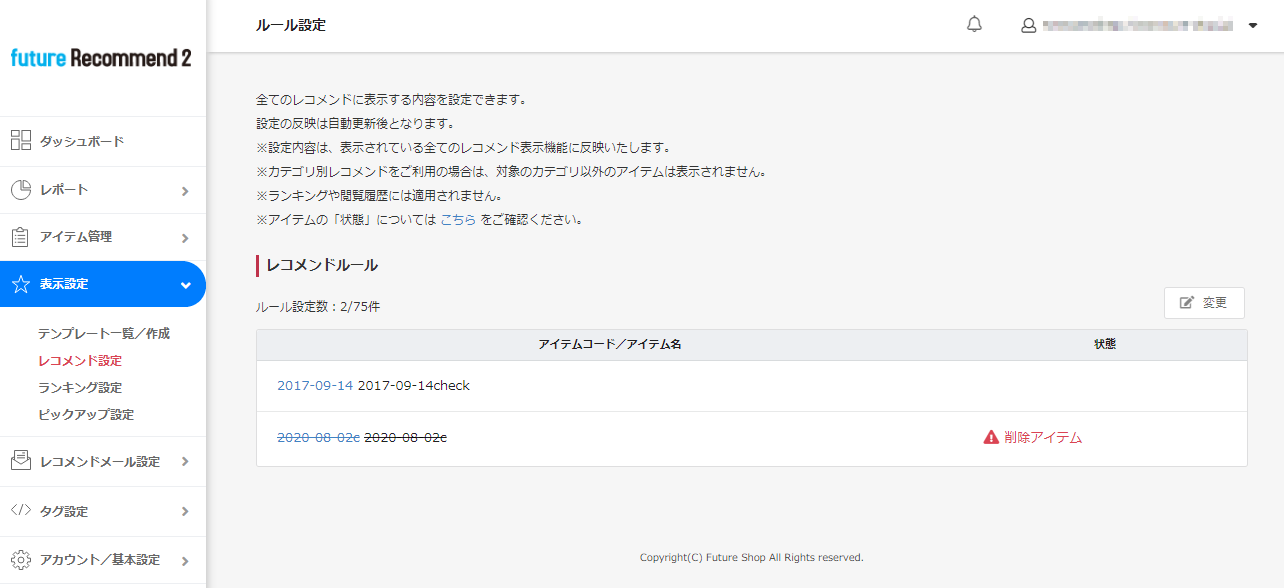
Task: Open レコメンド設定 submenu link
Action: (x=80, y=360)
